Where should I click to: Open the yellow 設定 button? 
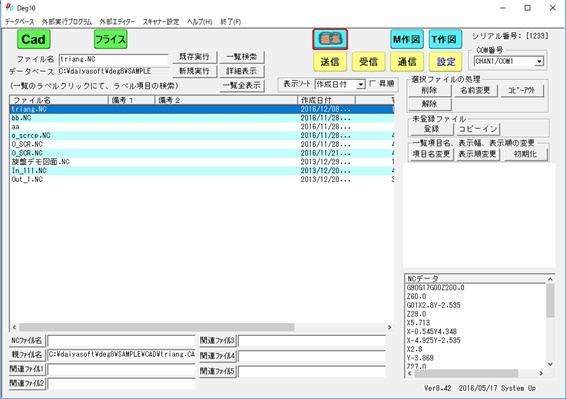(445, 62)
